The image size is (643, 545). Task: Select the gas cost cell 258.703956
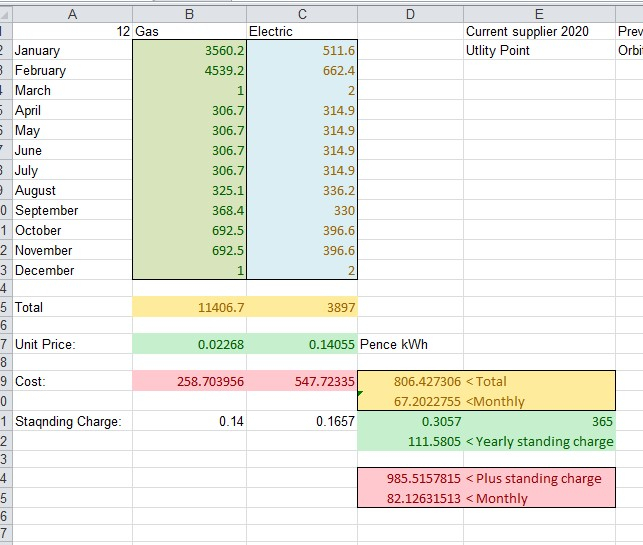[x=188, y=381]
